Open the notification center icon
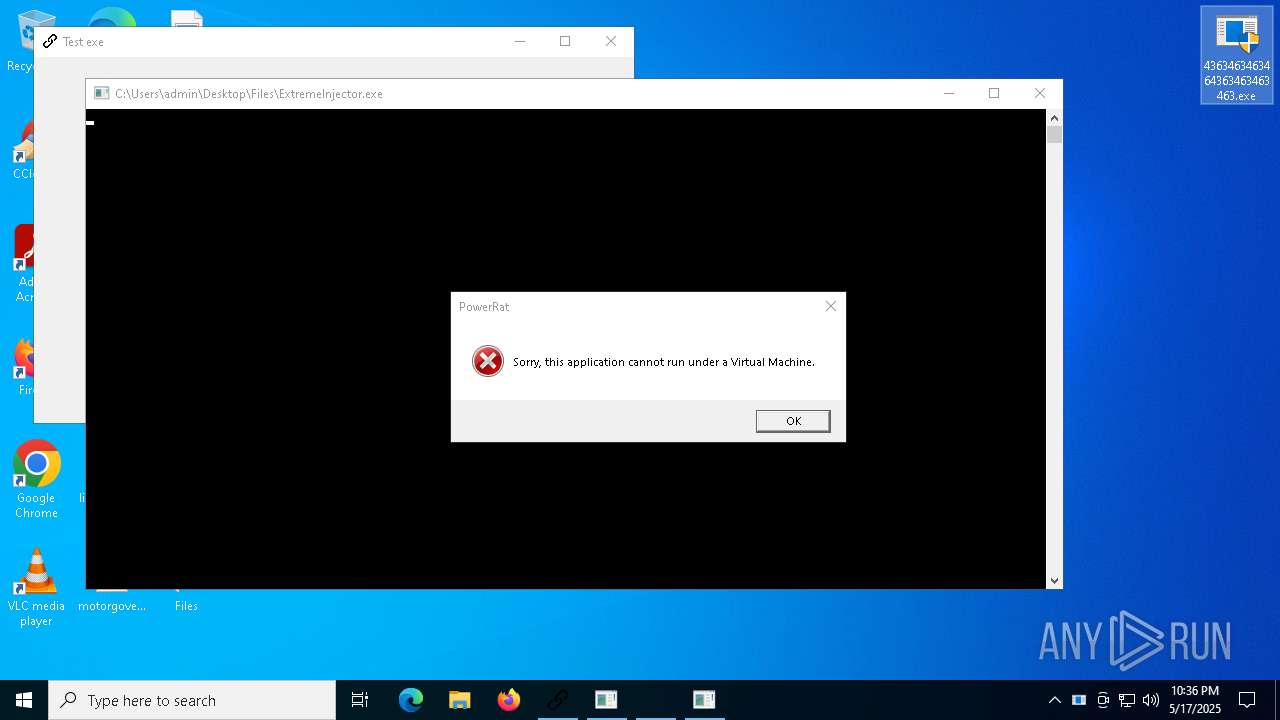Viewport: 1280px width, 720px height. click(x=1247, y=700)
